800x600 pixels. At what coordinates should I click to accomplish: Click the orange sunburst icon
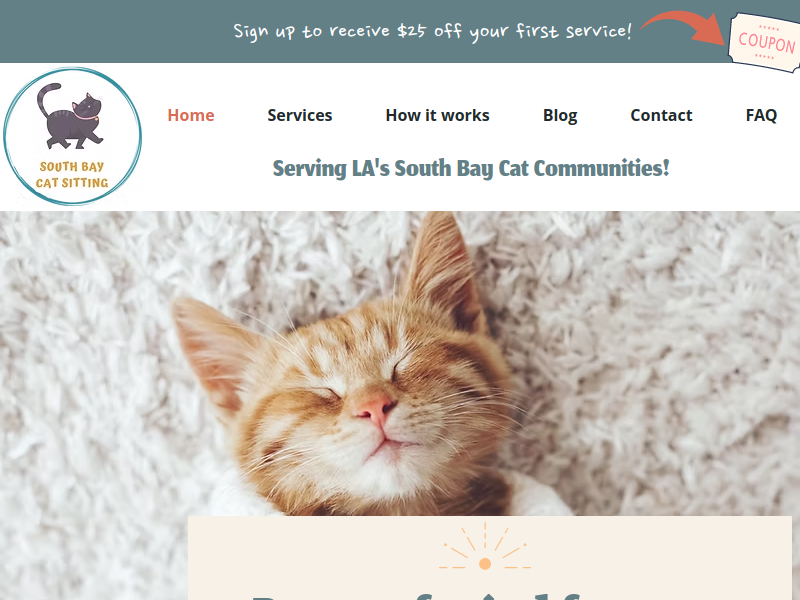[485, 546]
